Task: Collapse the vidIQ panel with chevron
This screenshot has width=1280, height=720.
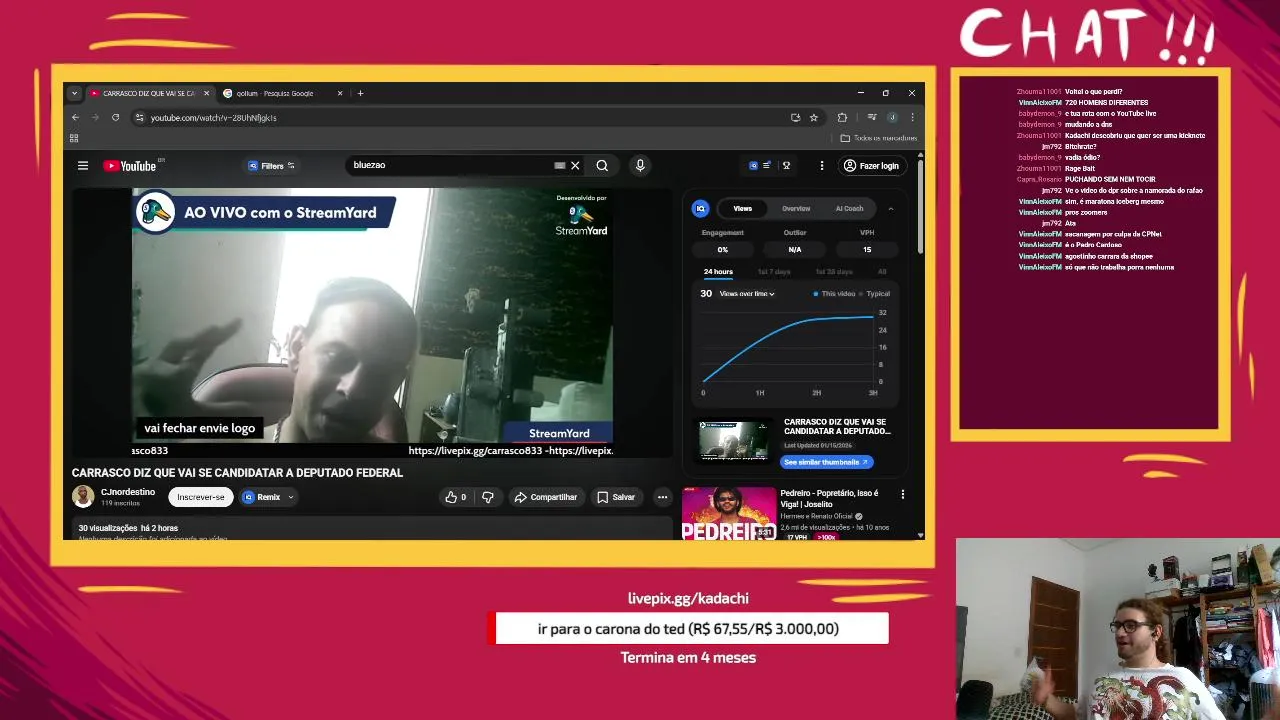Action: (x=891, y=208)
